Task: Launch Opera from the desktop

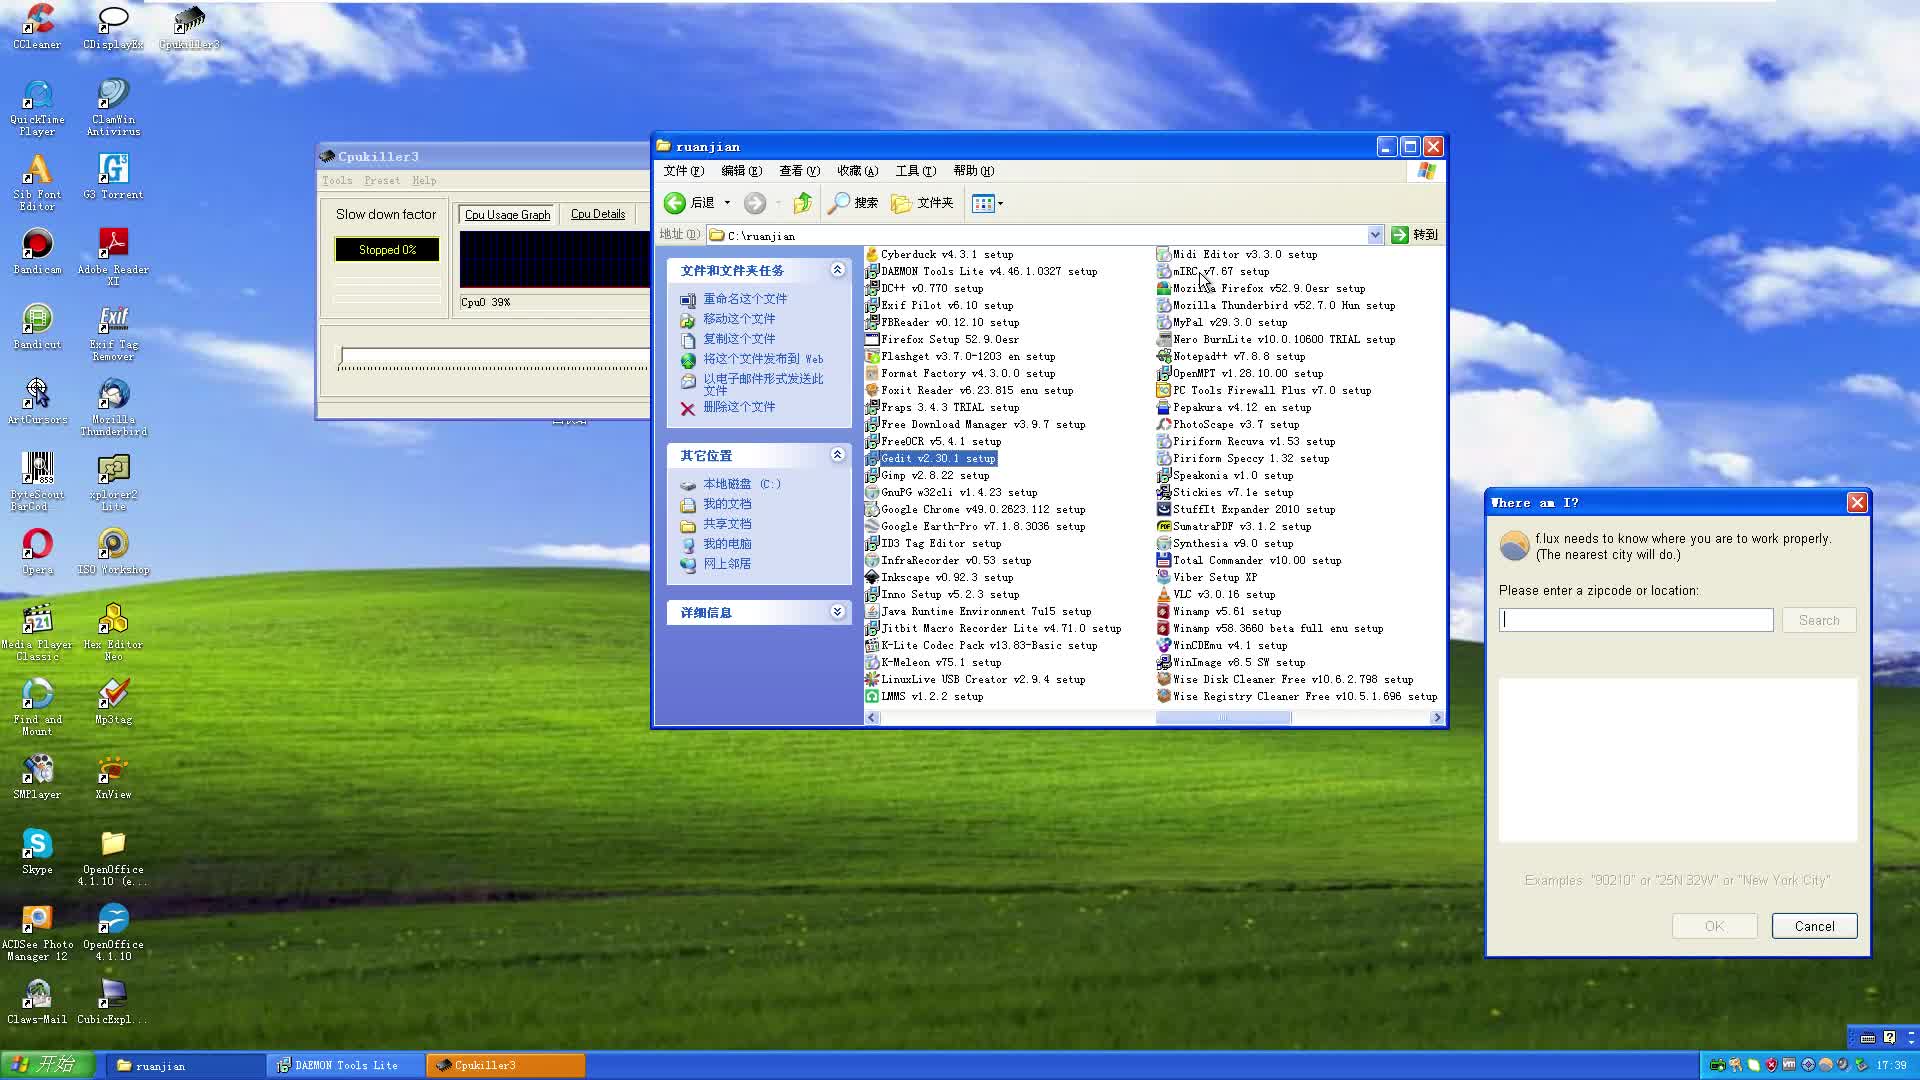Action: (x=37, y=545)
